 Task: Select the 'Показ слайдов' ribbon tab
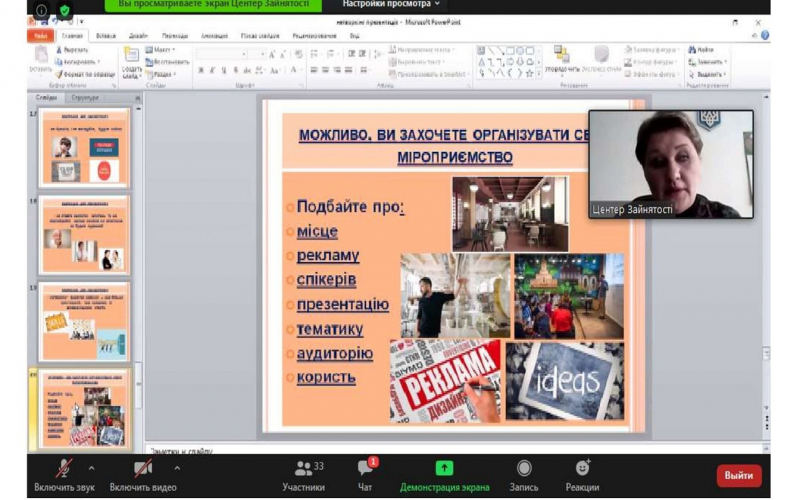pyautogui.click(x=260, y=36)
